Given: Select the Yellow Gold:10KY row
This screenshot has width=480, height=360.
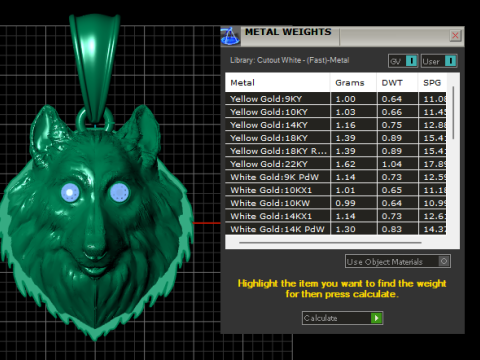Looking at the screenshot, I should pos(336,112).
